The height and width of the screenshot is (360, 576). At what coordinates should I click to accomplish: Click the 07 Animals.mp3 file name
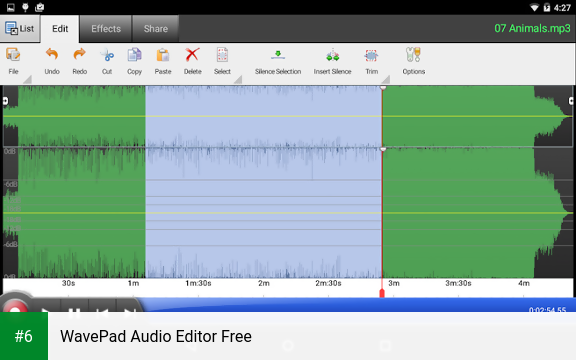pyautogui.click(x=532, y=28)
